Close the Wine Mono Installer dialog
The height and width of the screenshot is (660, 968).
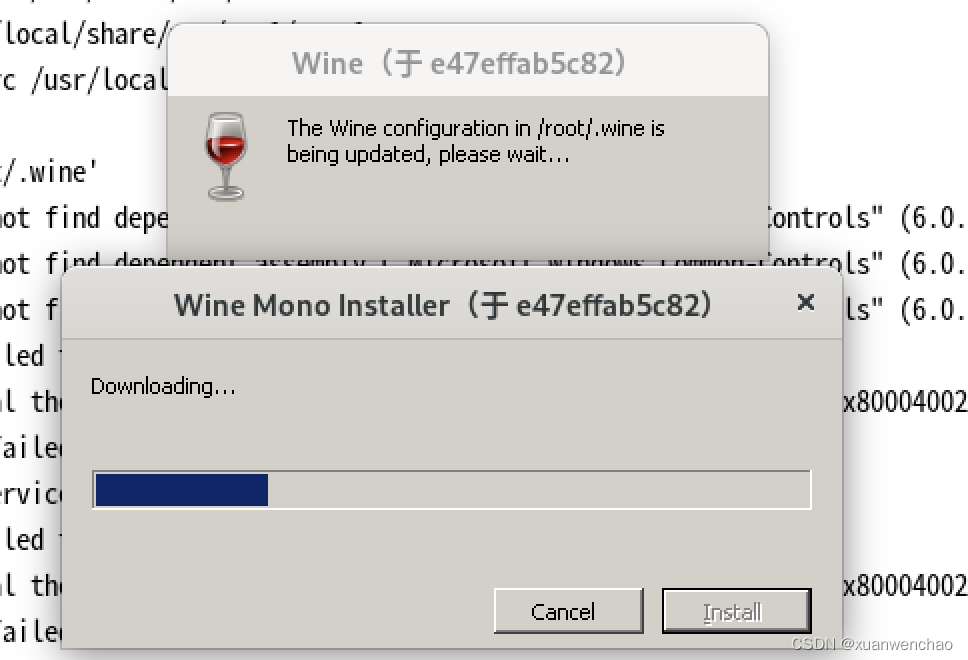point(806,303)
